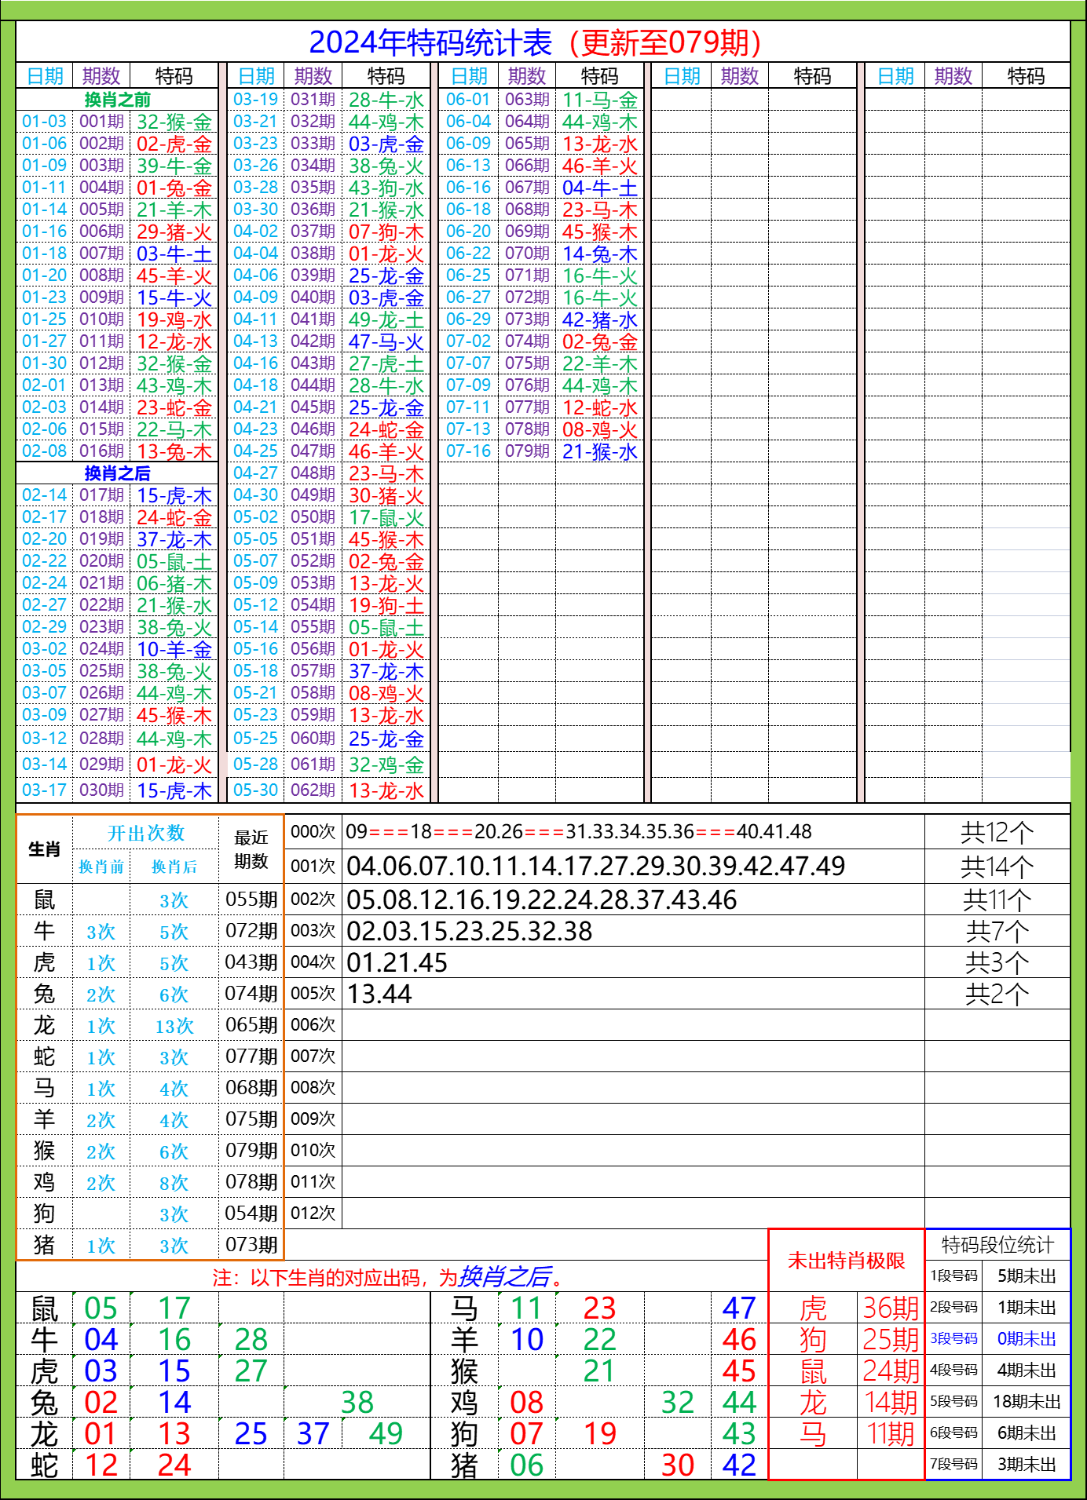Select the 062期 issue cell

point(313,790)
